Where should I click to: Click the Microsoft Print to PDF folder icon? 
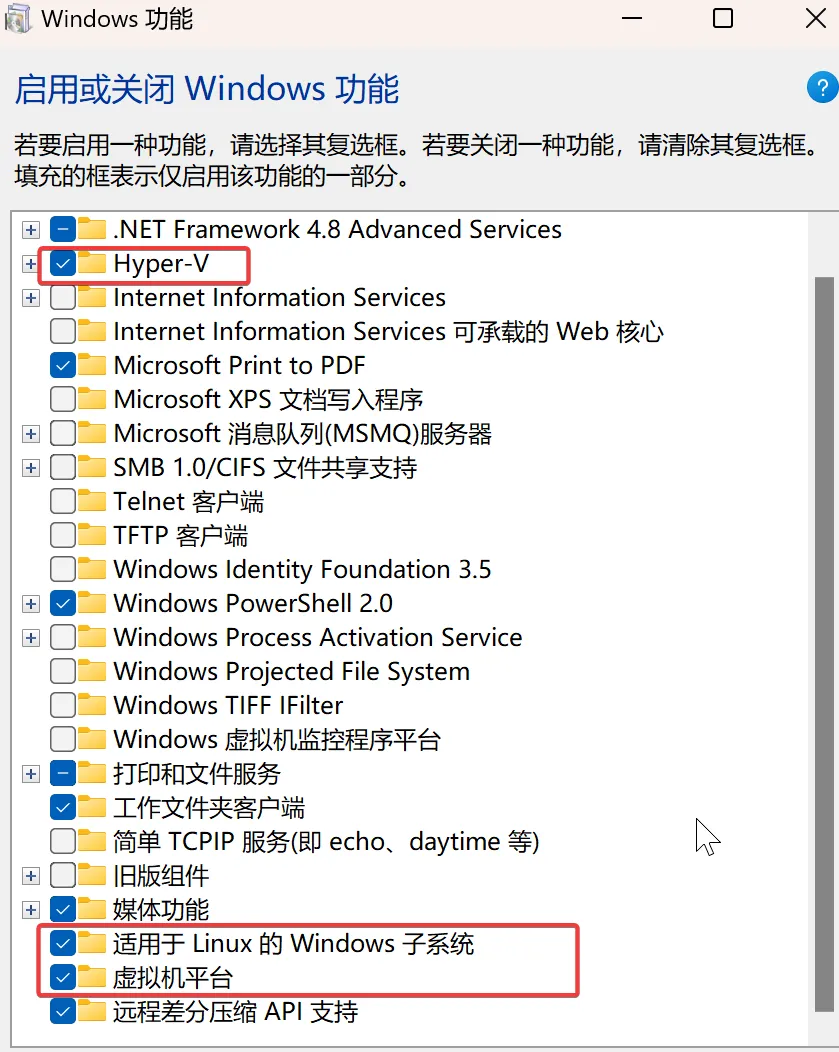point(92,366)
